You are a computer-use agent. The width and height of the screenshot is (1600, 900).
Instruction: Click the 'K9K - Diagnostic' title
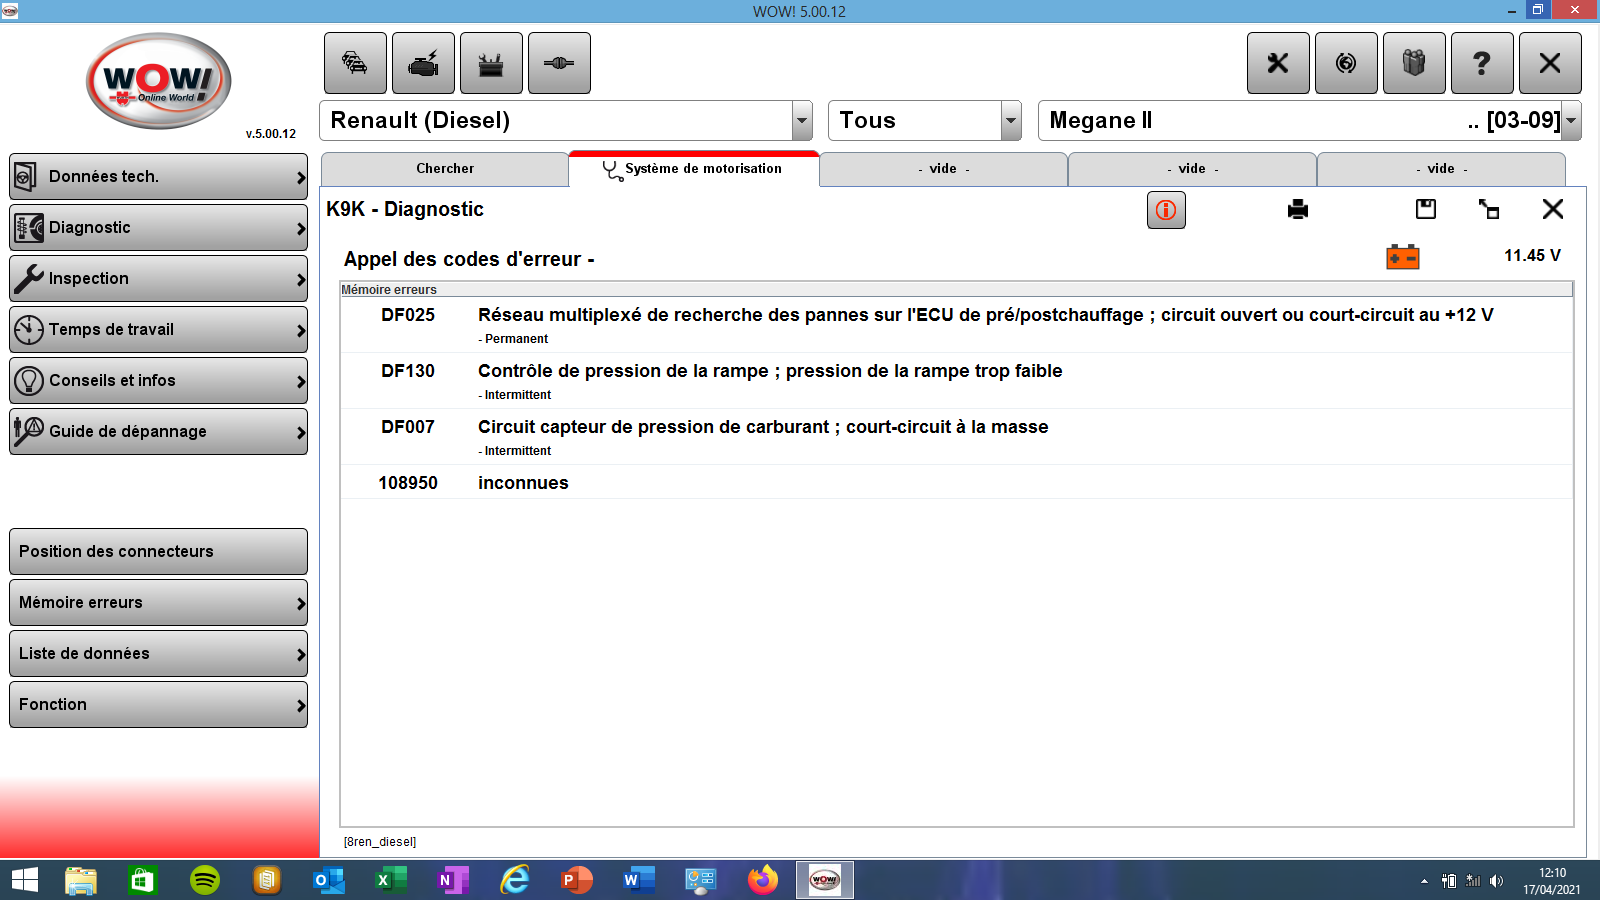point(405,209)
